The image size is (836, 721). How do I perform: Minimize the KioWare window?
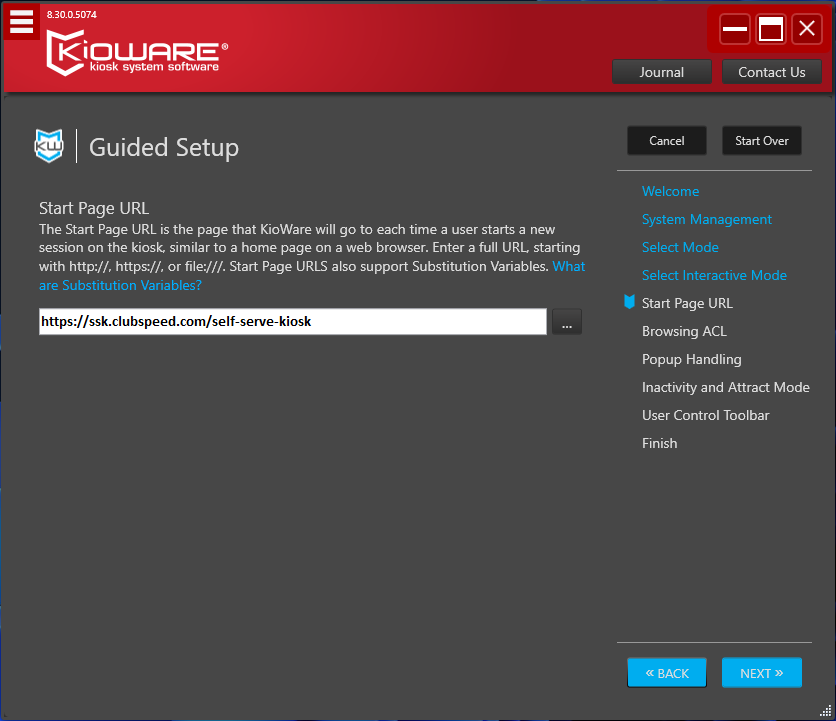tap(735, 29)
